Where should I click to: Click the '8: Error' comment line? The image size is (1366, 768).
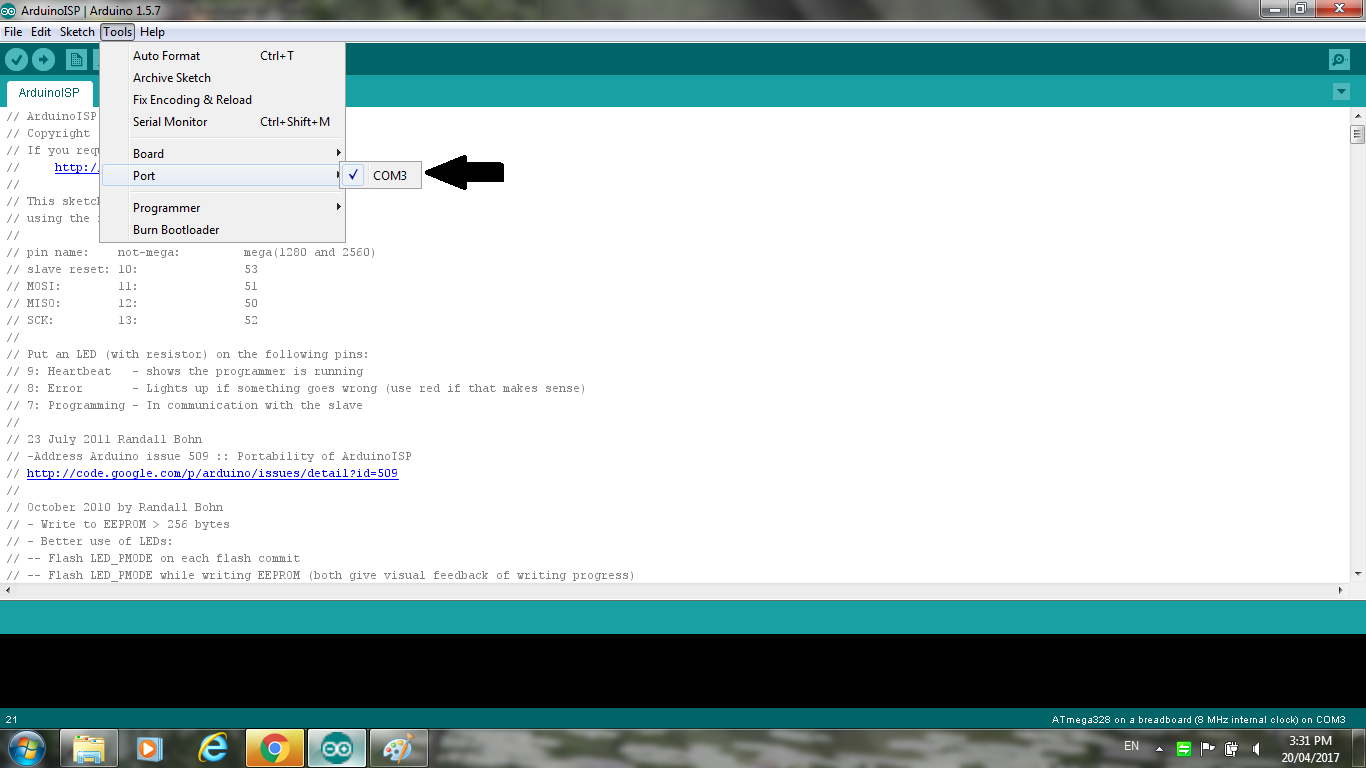(x=296, y=388)
